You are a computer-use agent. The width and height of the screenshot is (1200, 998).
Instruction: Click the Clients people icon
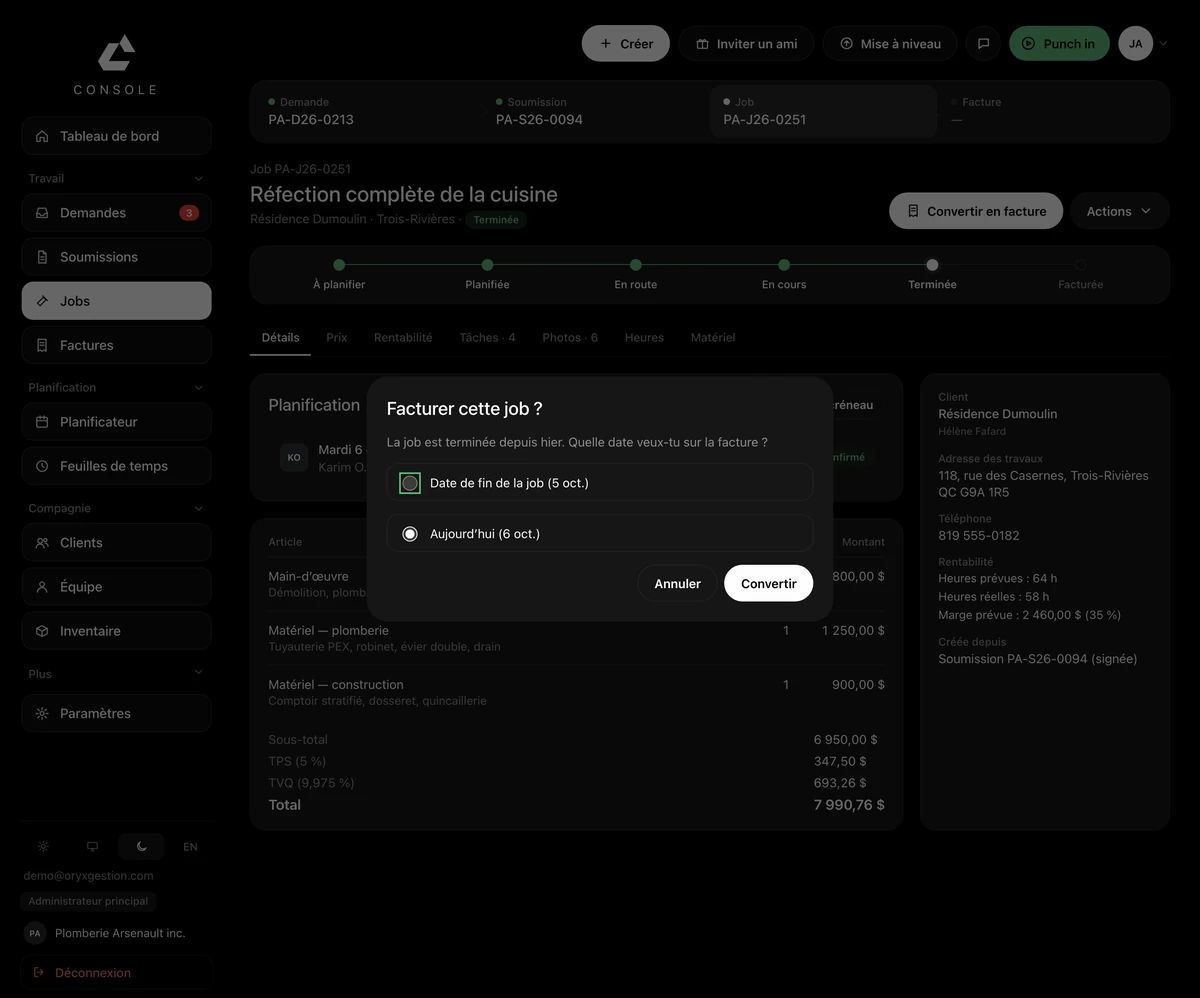pyautogui.click(x=42, y=543)
